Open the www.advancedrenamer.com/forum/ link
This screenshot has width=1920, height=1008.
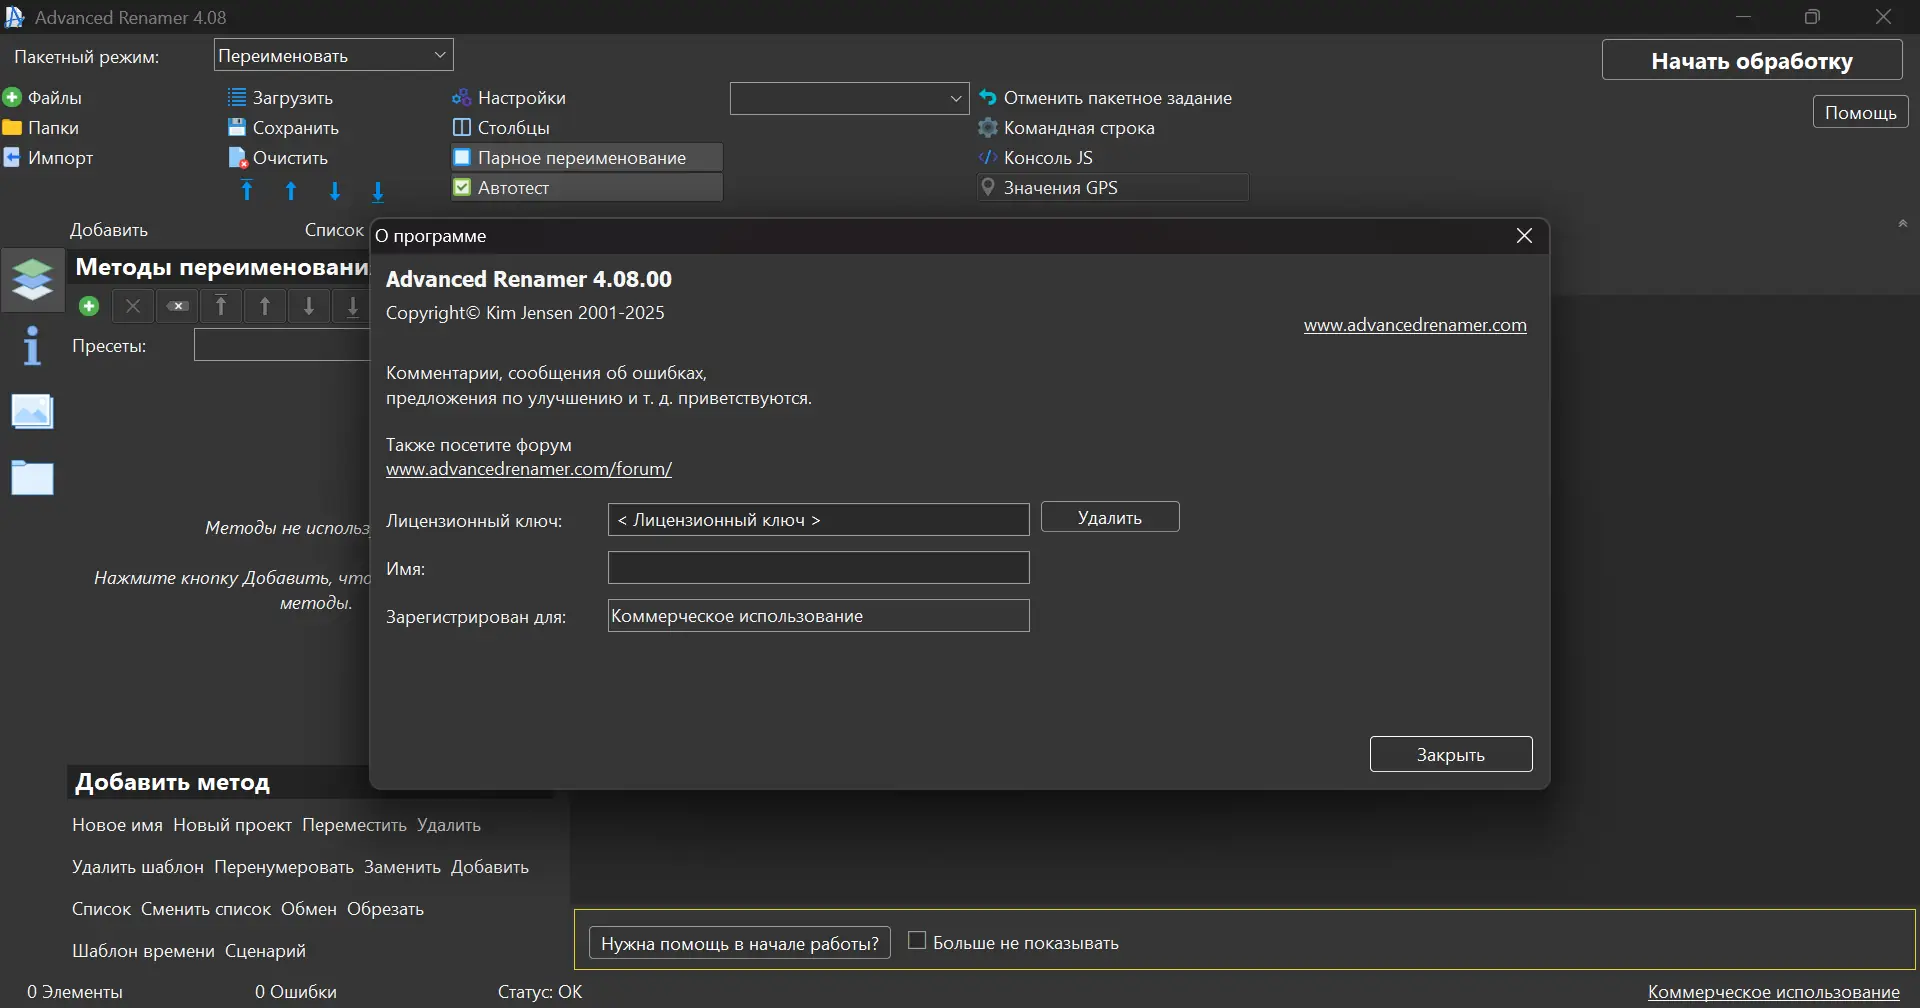click(x=529, y=469)
